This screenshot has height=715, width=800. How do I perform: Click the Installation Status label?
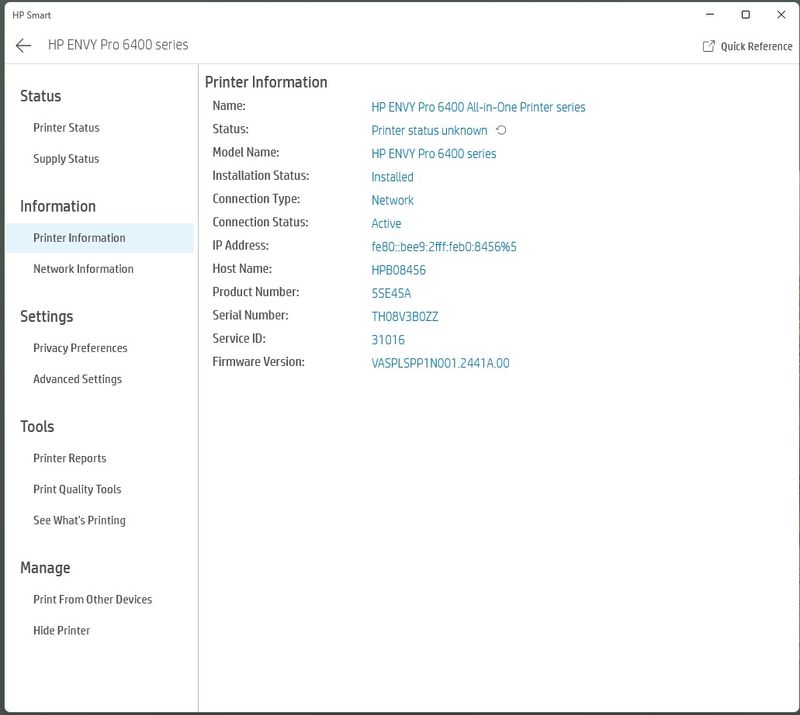261,176
